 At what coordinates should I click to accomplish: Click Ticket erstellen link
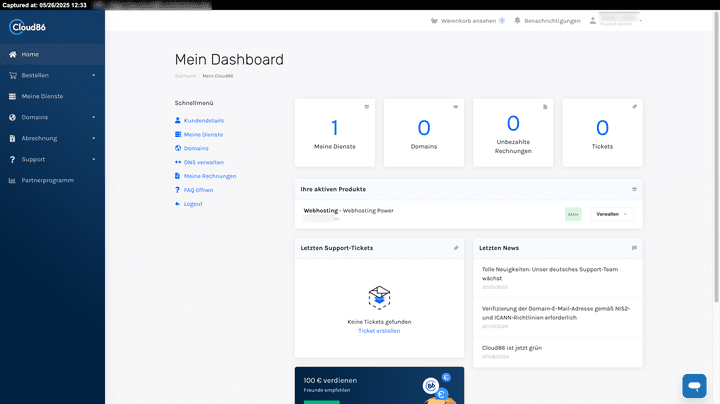click(379, 331)
